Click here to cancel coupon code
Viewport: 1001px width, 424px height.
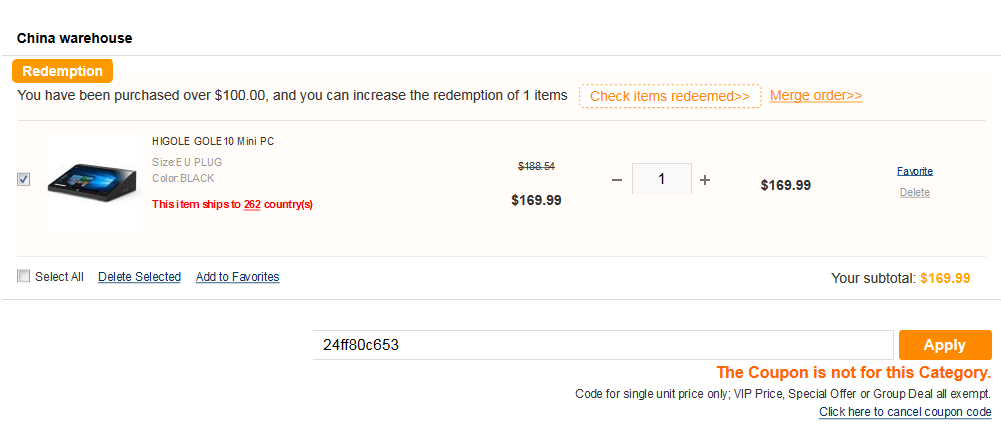click(905, 412)
